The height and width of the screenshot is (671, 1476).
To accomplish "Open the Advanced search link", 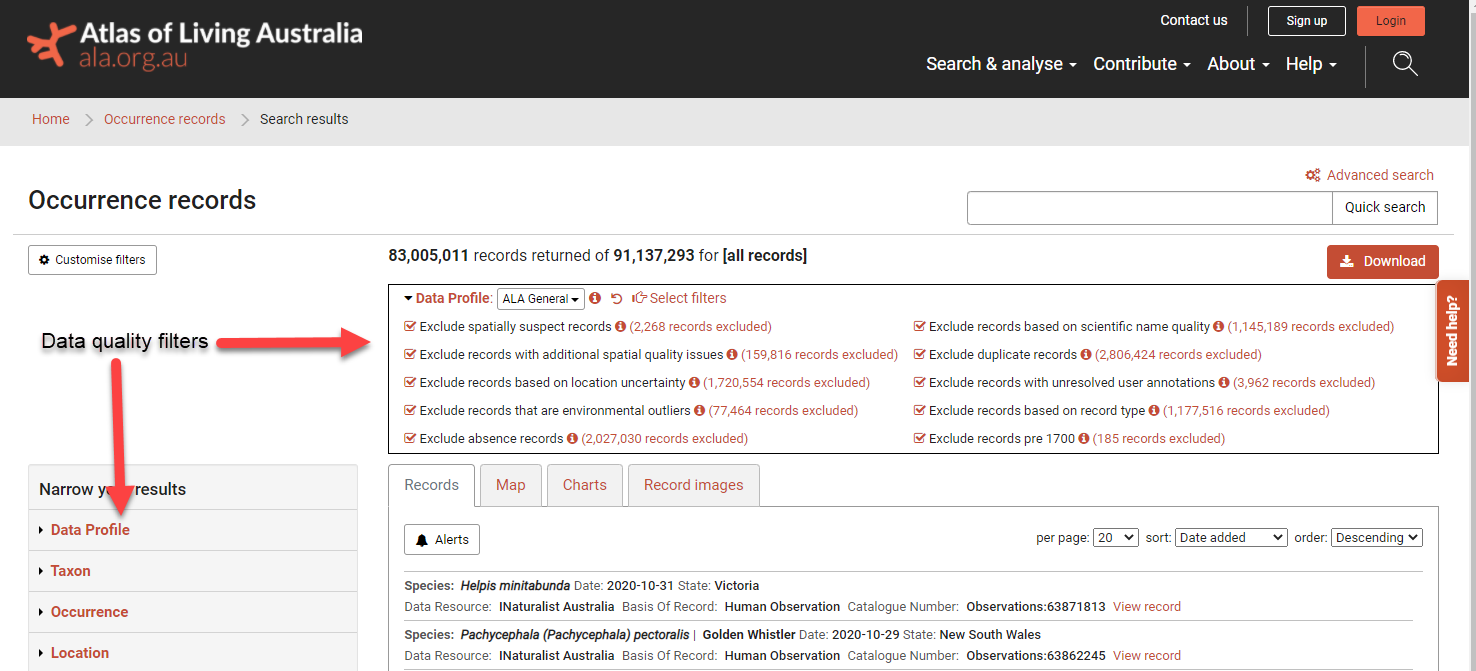I will [x=1379, y=175].
